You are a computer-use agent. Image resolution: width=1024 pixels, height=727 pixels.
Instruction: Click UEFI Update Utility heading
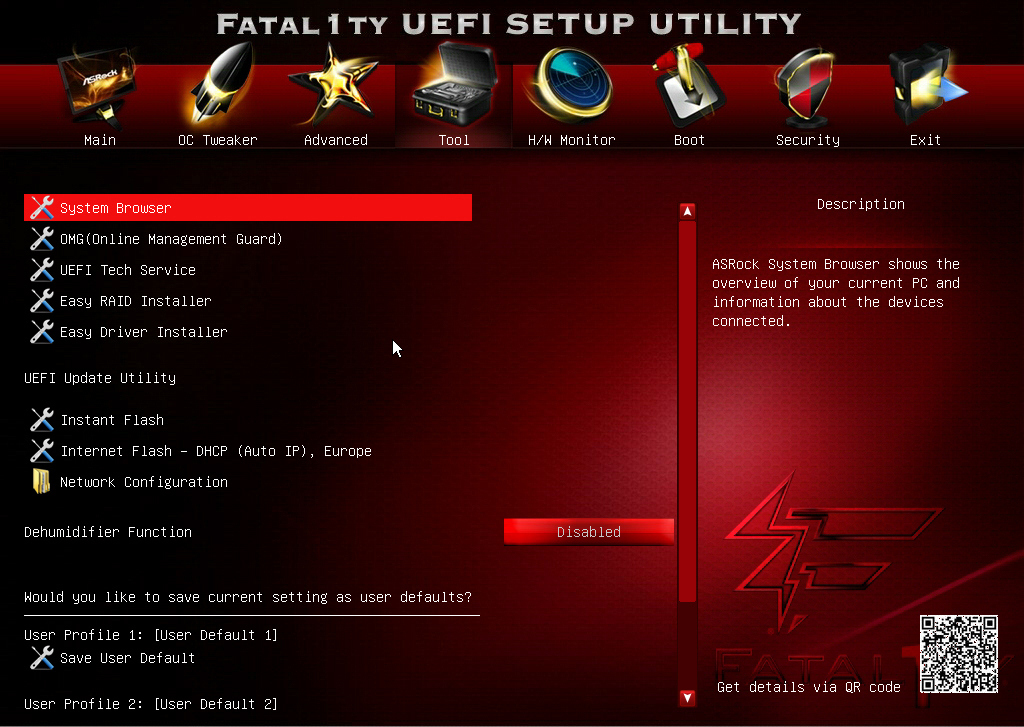100,378
